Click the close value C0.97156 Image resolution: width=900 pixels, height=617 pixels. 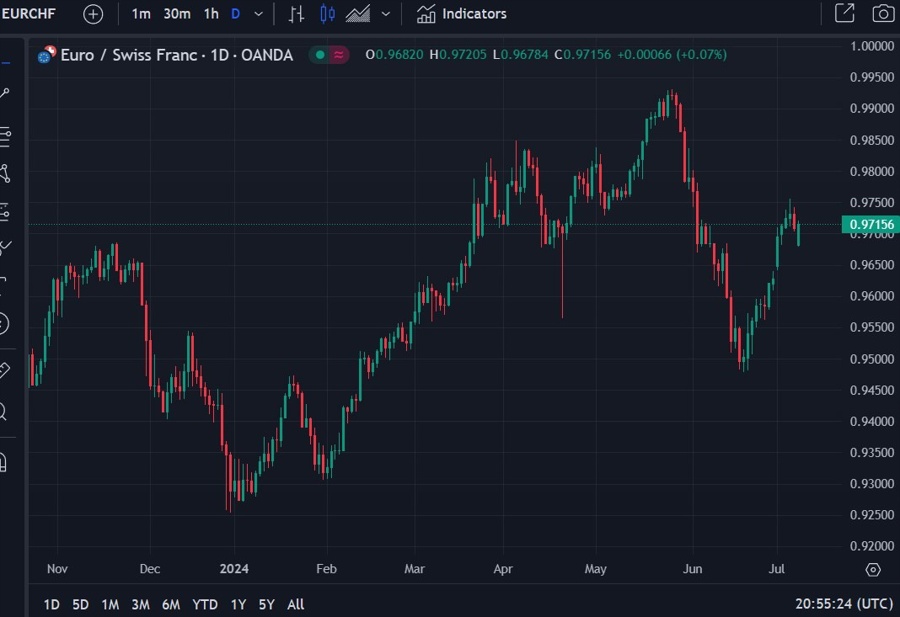pos(583,55)
